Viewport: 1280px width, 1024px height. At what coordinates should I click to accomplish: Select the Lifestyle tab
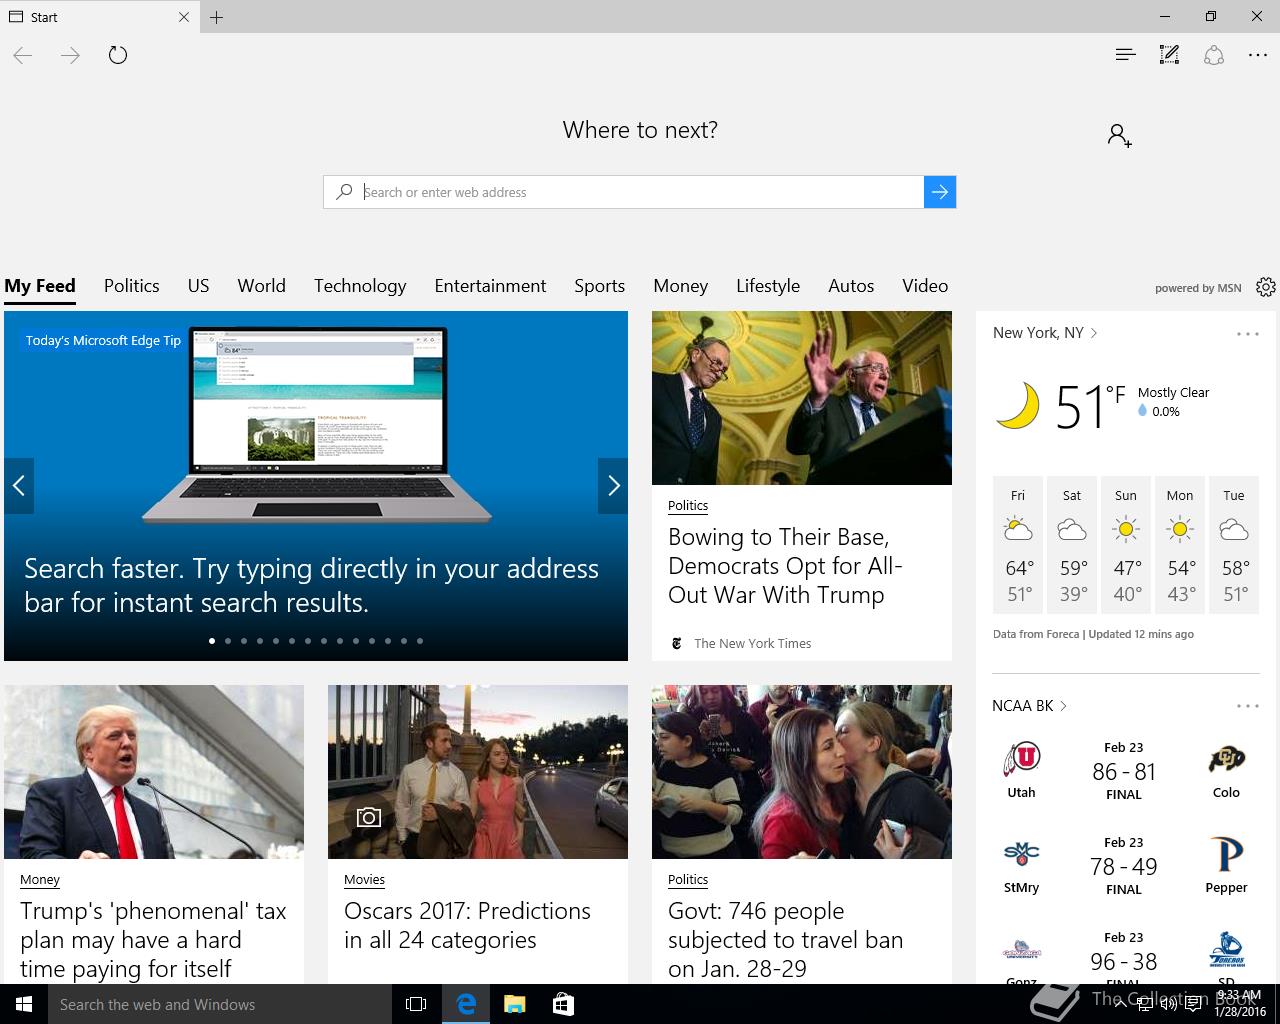768,286
